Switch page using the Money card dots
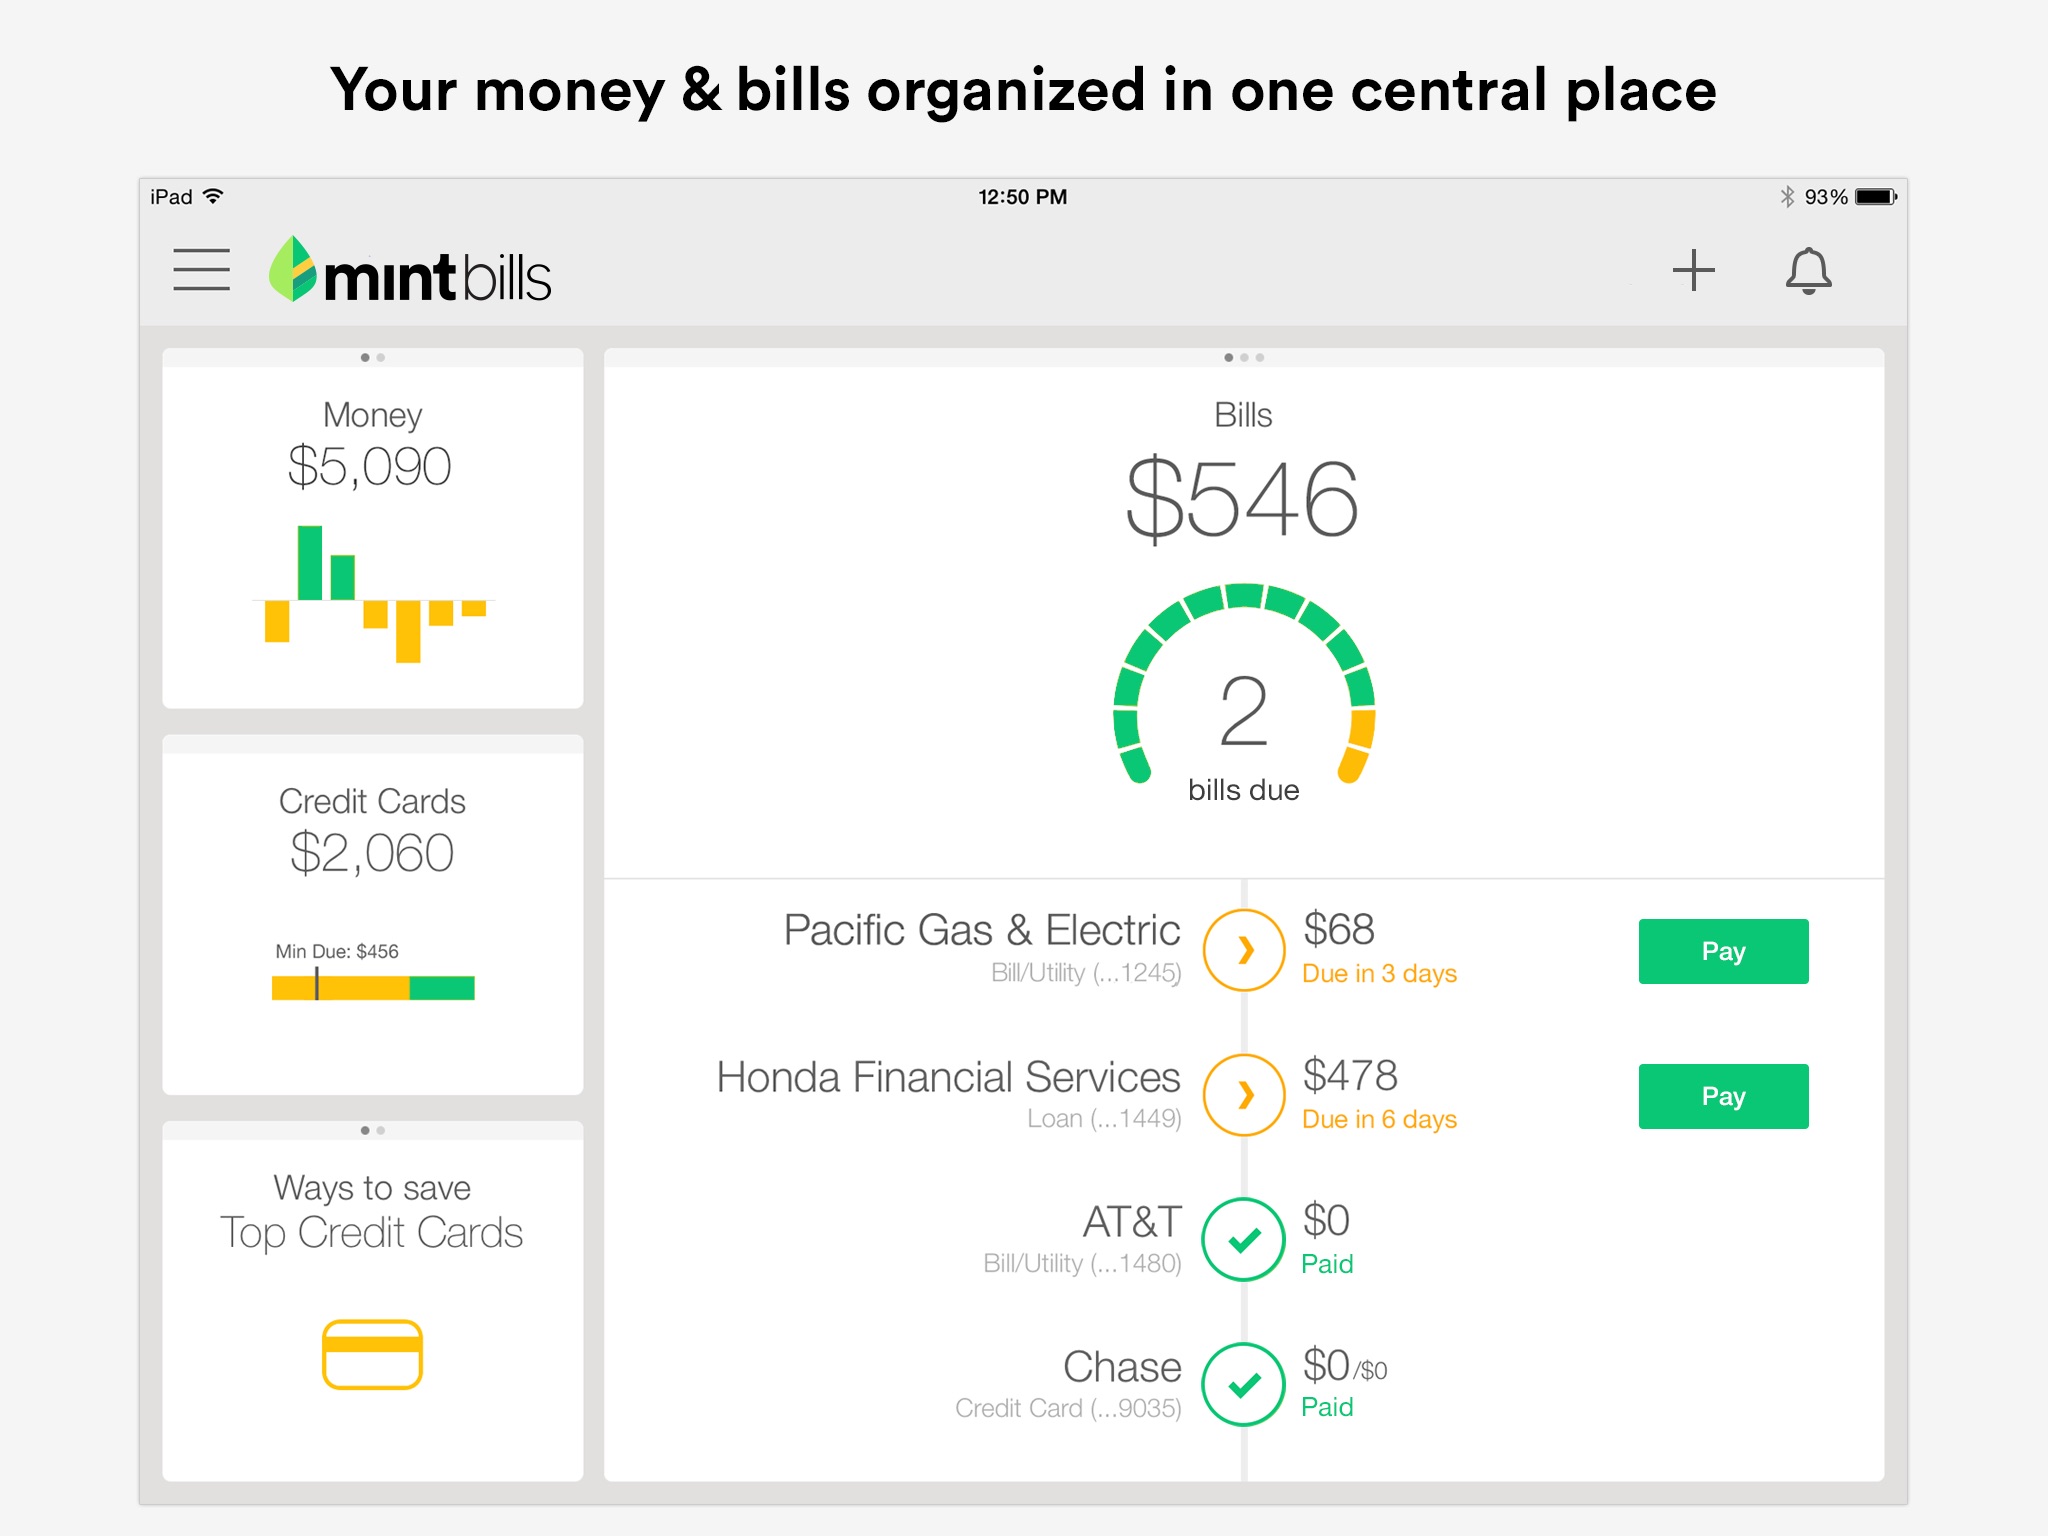2048x1536 pixels. 372,357
